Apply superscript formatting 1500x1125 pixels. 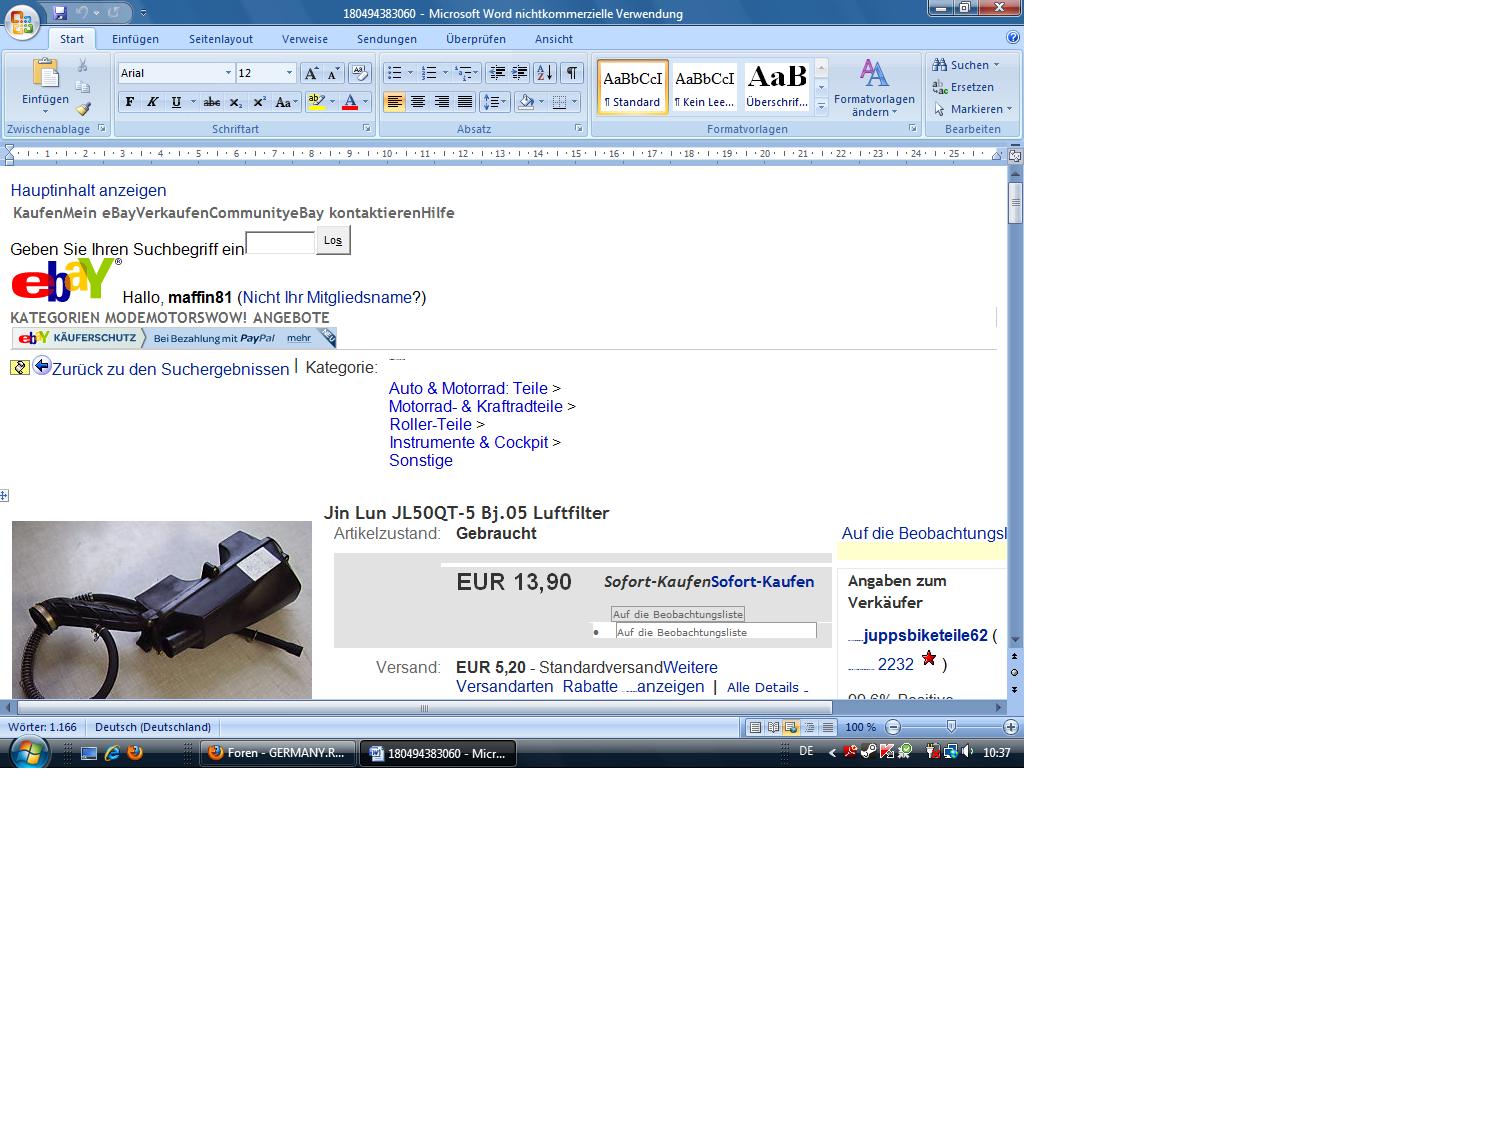(x=259, y=102)
